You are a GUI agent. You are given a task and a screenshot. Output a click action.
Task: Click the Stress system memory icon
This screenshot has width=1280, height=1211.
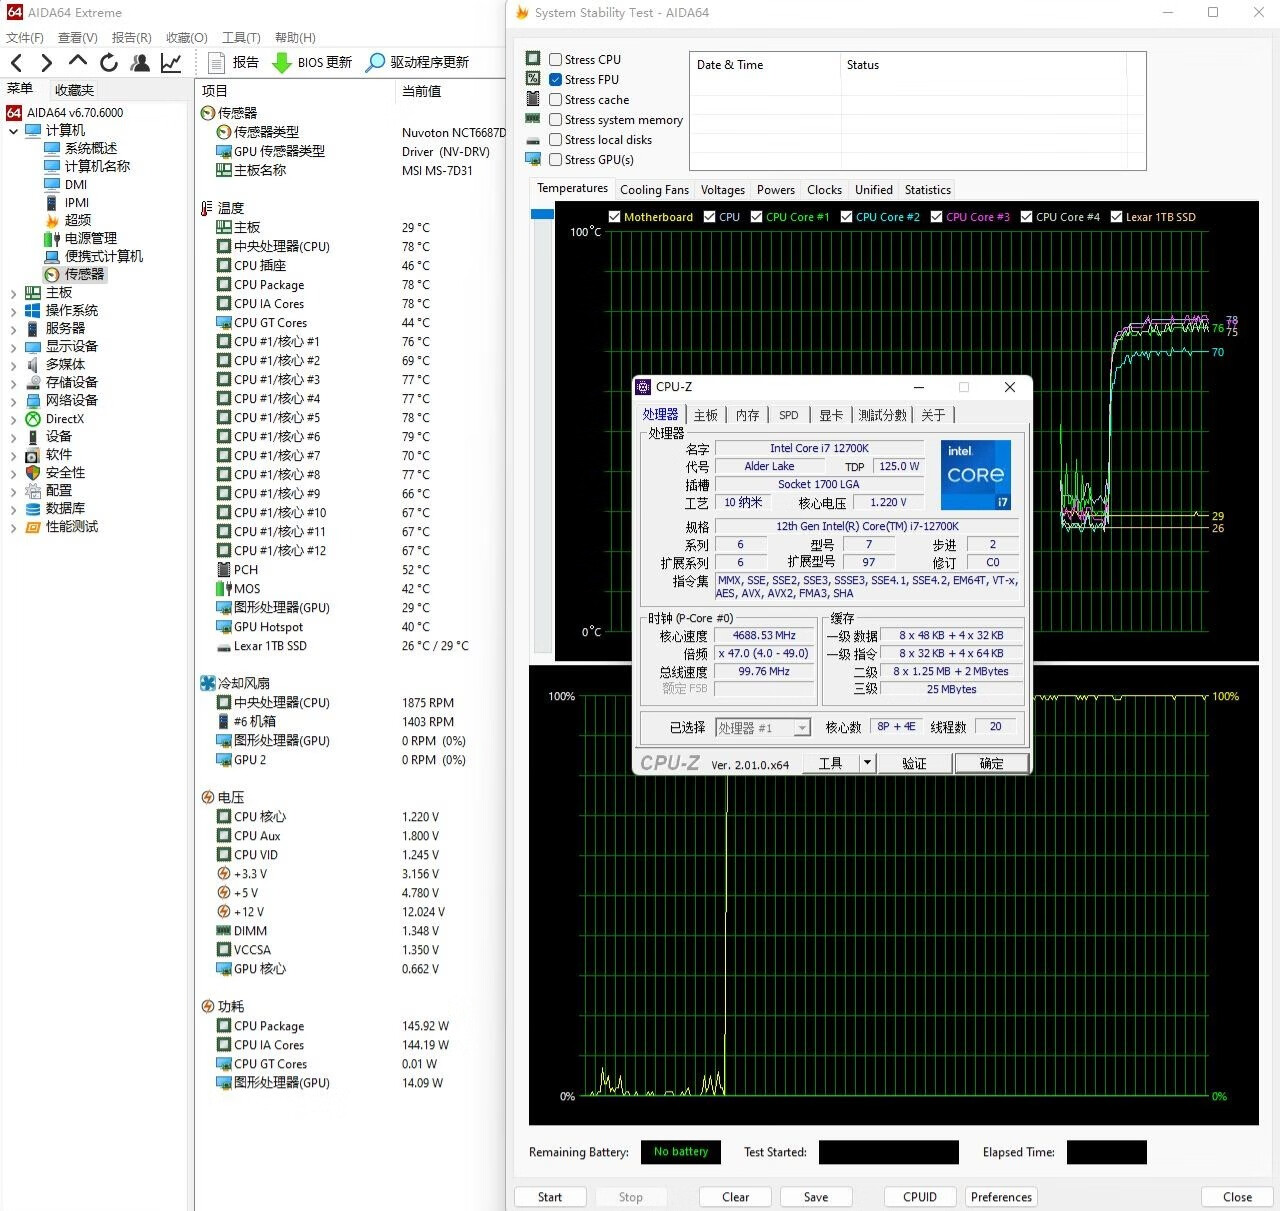point(533,119)
